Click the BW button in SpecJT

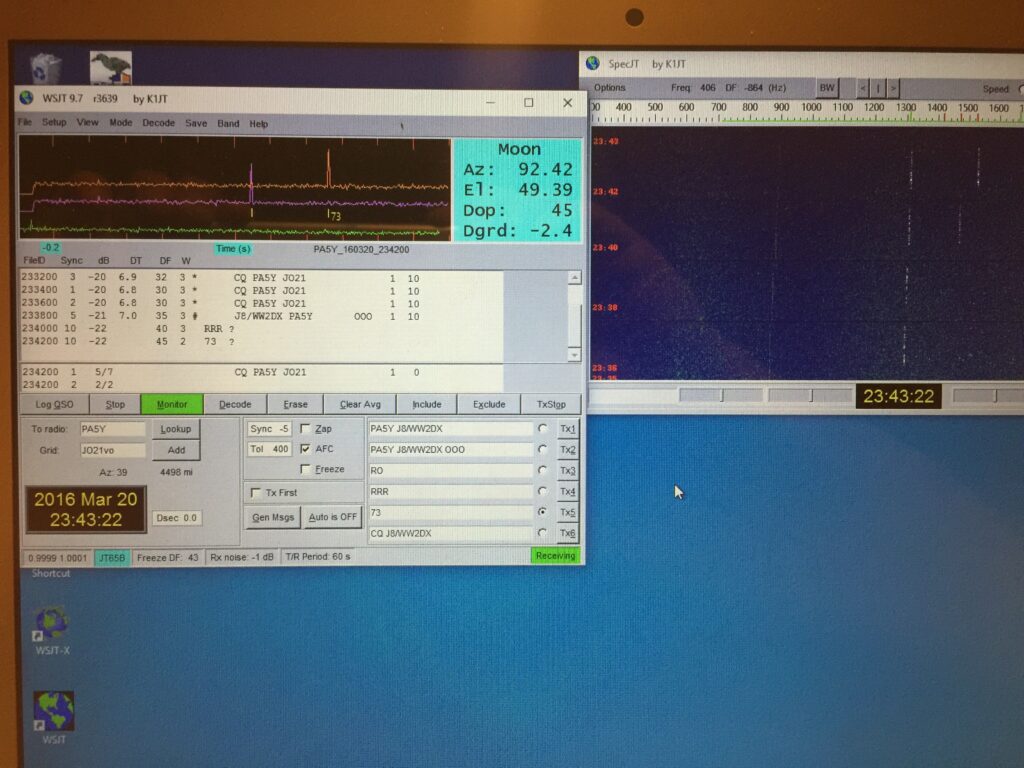point(827,88)
